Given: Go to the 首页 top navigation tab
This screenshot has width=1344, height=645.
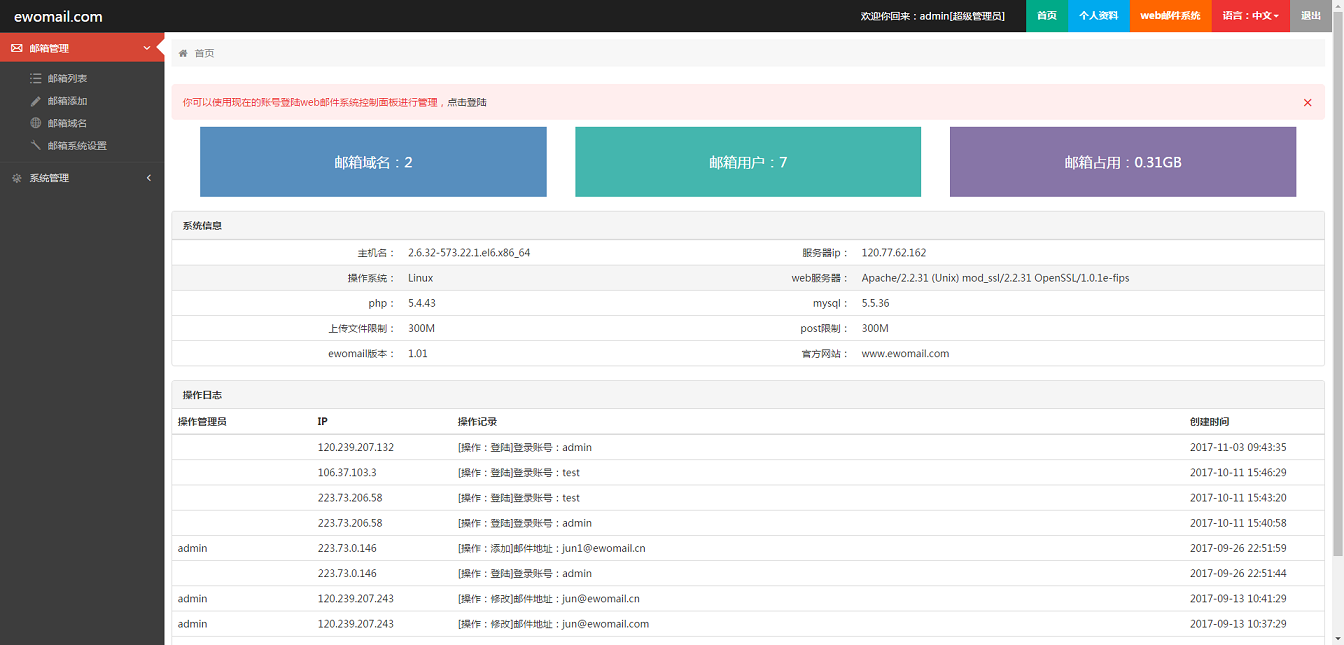Looking at the screenshot, I should tap(1046, 16).
